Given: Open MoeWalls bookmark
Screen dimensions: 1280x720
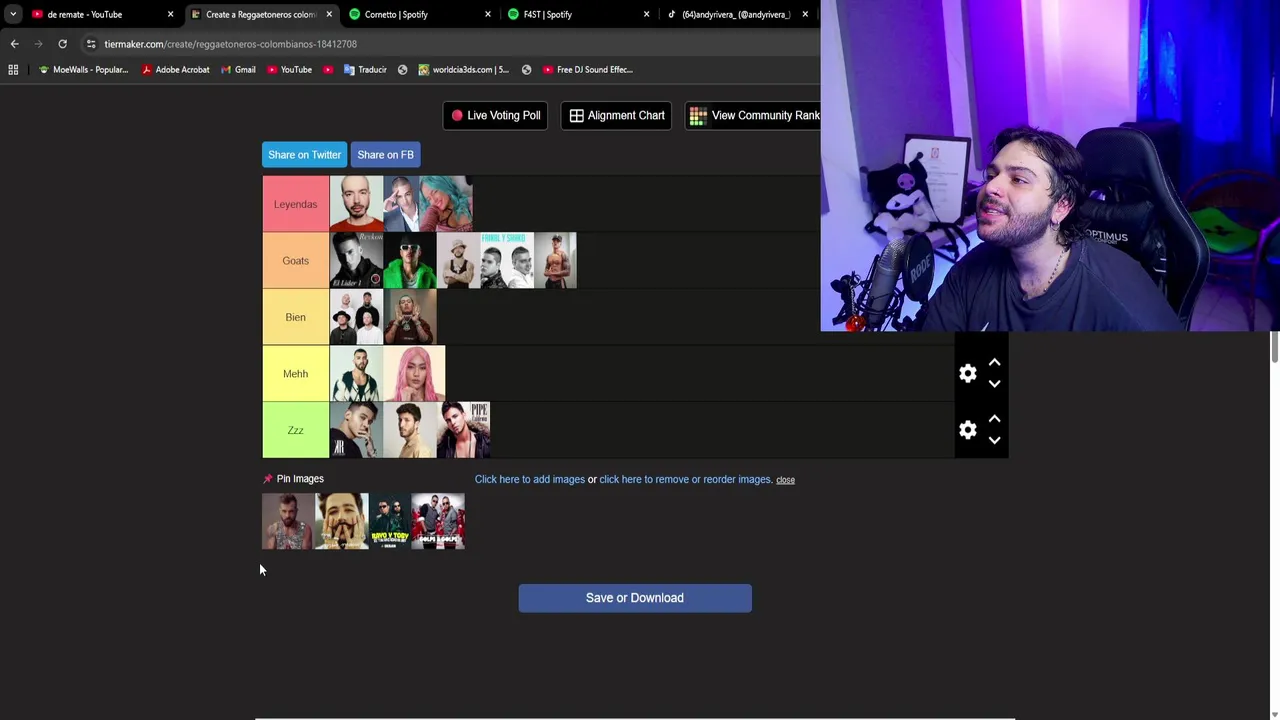Looking at the screenshot, I should [x=83, y=70].
